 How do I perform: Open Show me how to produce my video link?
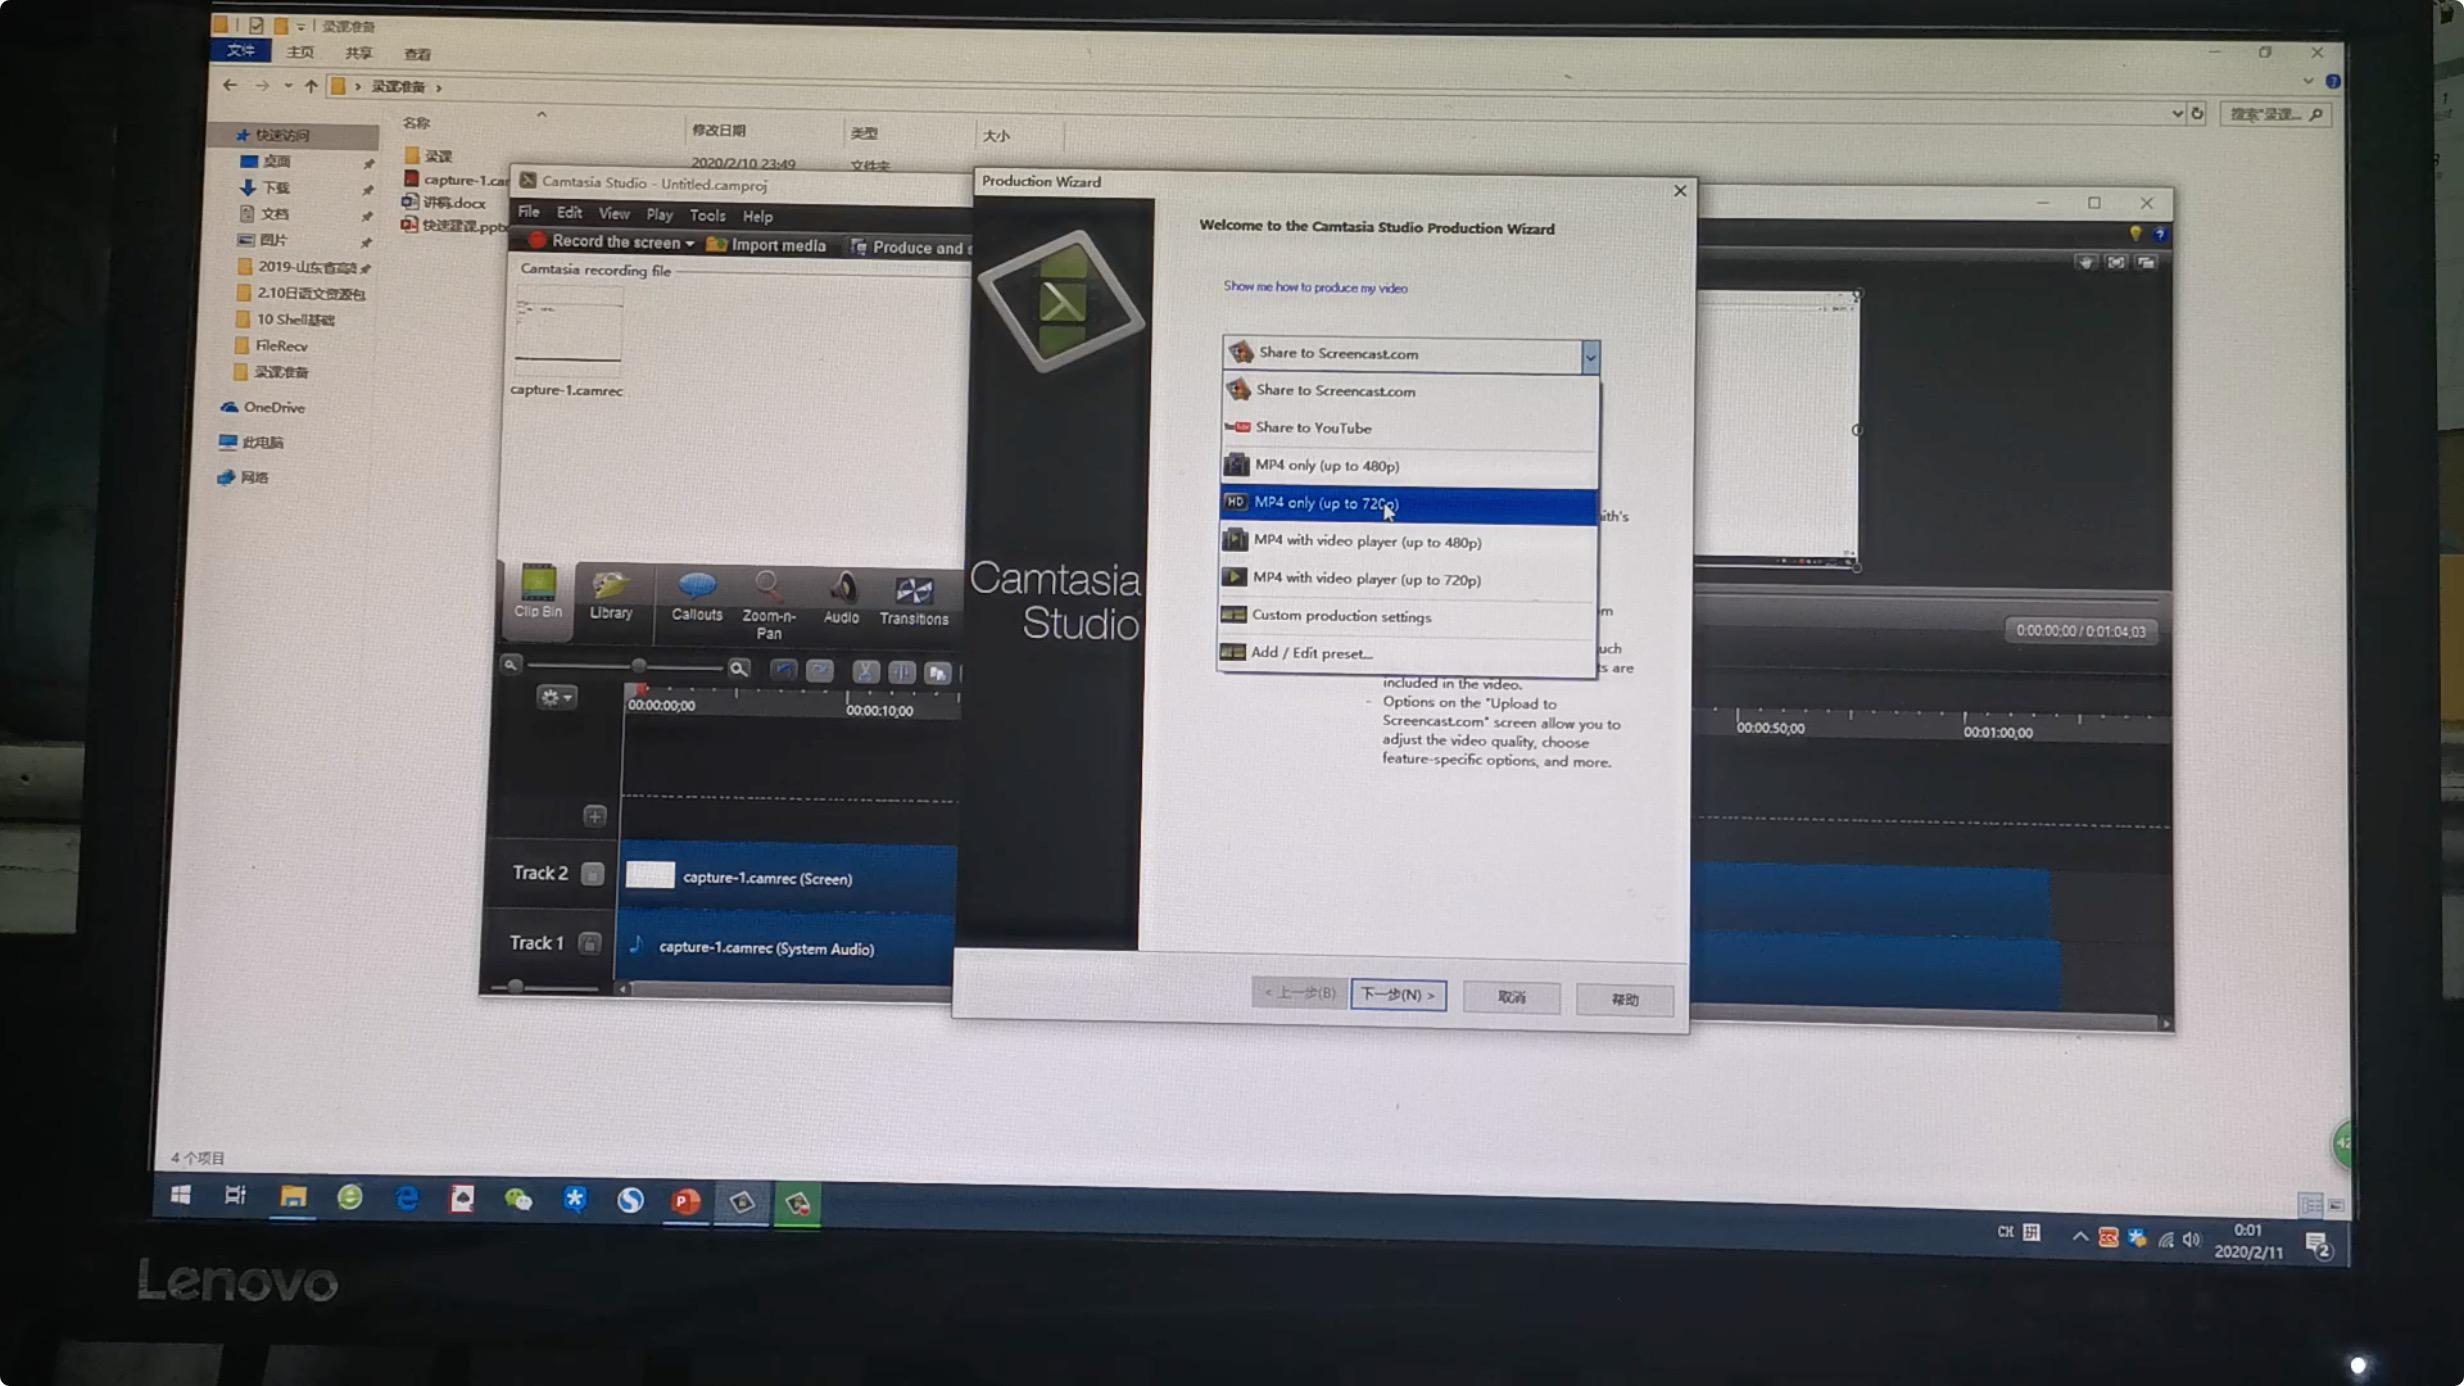click(x=1314, y=288)
